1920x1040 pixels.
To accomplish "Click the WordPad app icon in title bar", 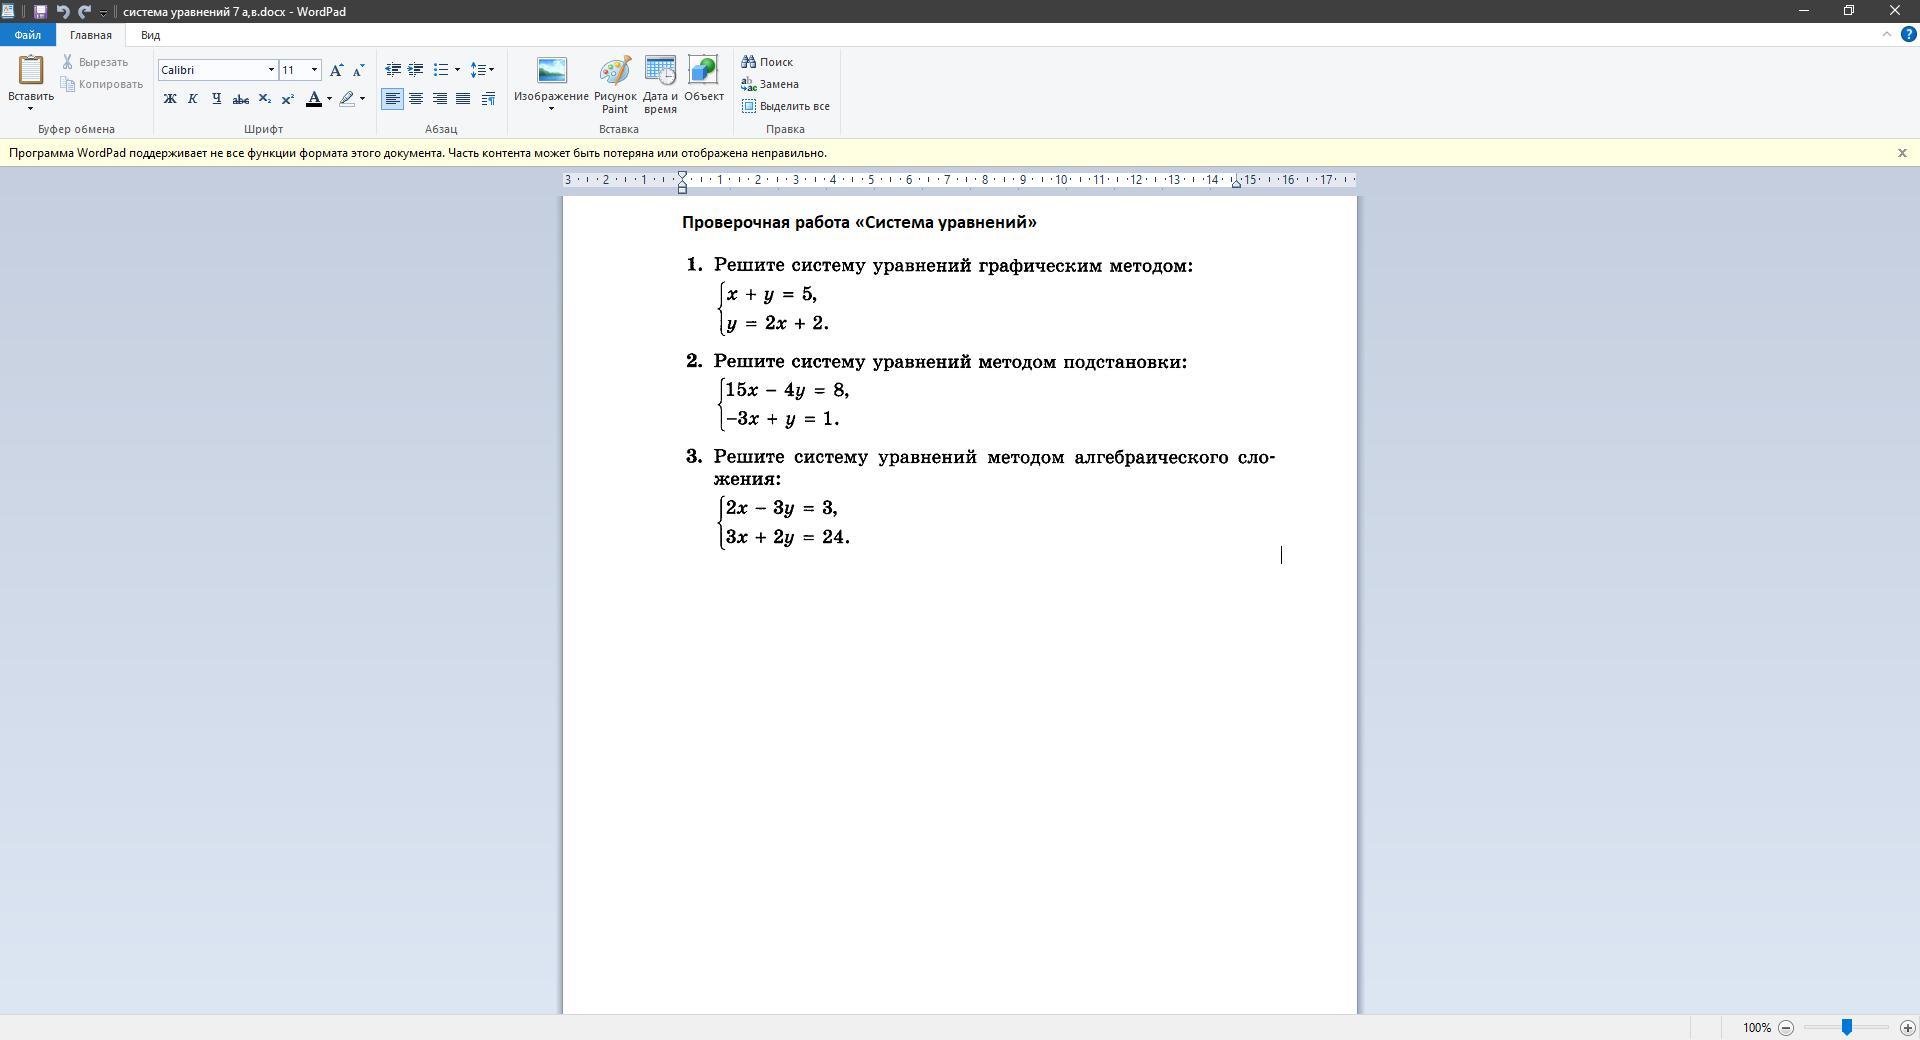I will click(8, 12).
